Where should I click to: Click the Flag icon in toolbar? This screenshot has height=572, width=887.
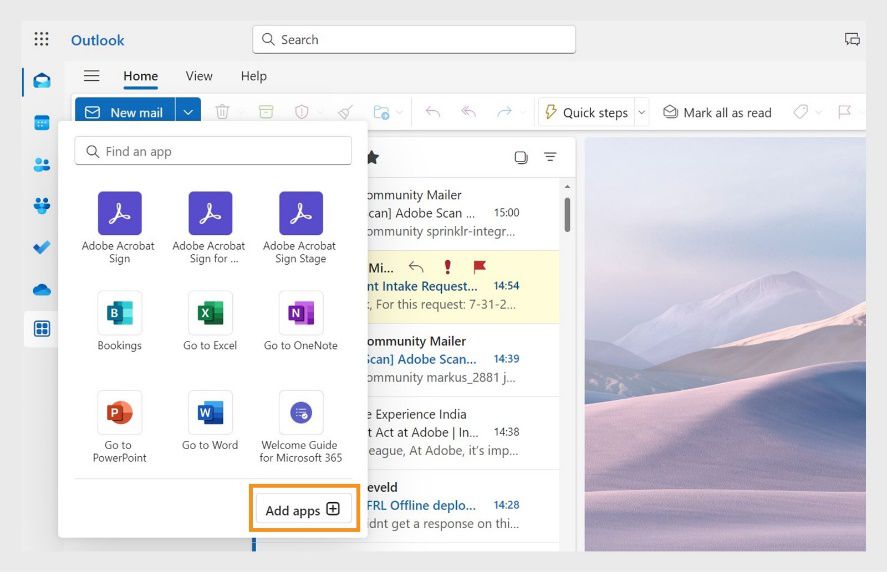click(x=845, y=112)
